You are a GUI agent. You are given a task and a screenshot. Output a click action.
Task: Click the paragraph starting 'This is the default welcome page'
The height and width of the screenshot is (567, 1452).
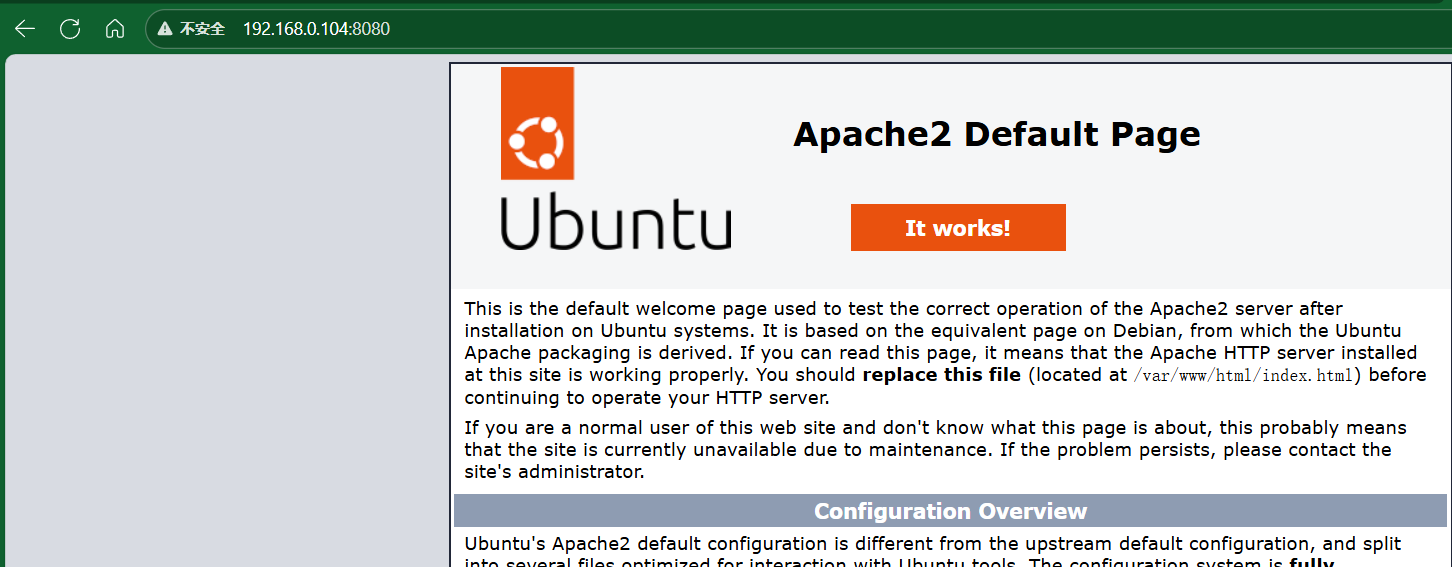click(x=945, y=353)
